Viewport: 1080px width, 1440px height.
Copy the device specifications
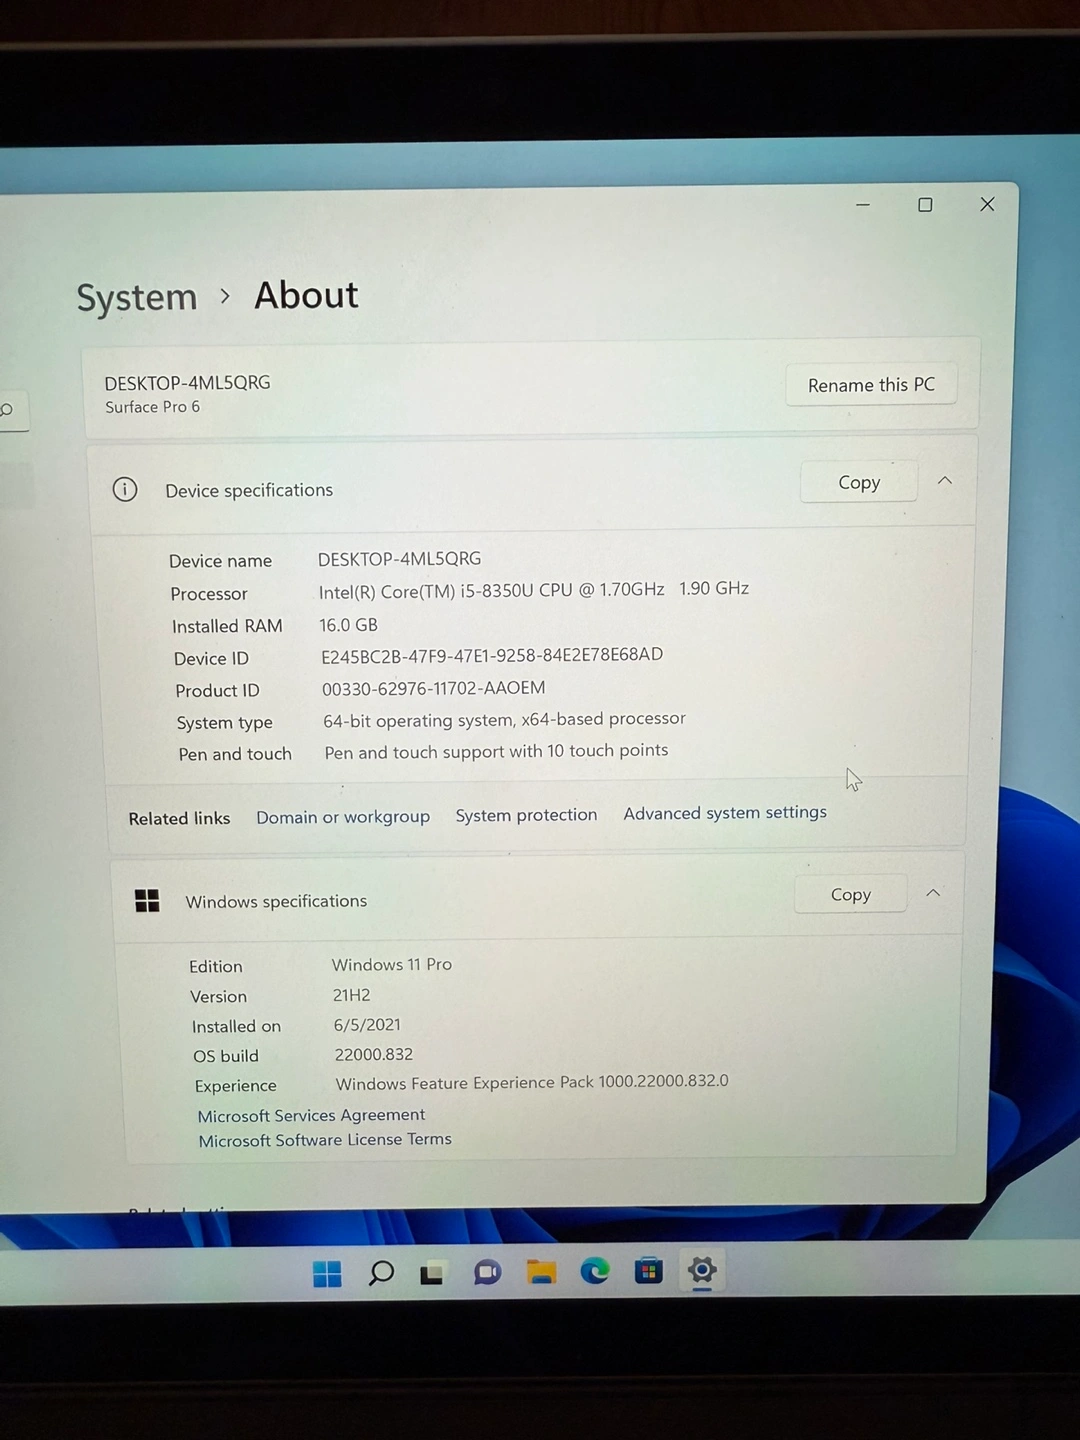point(858,482)
